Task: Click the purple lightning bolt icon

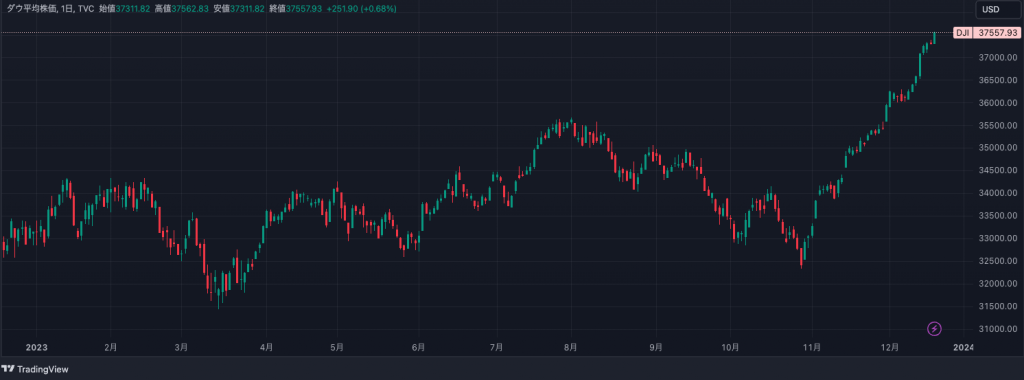Action: 935,328
